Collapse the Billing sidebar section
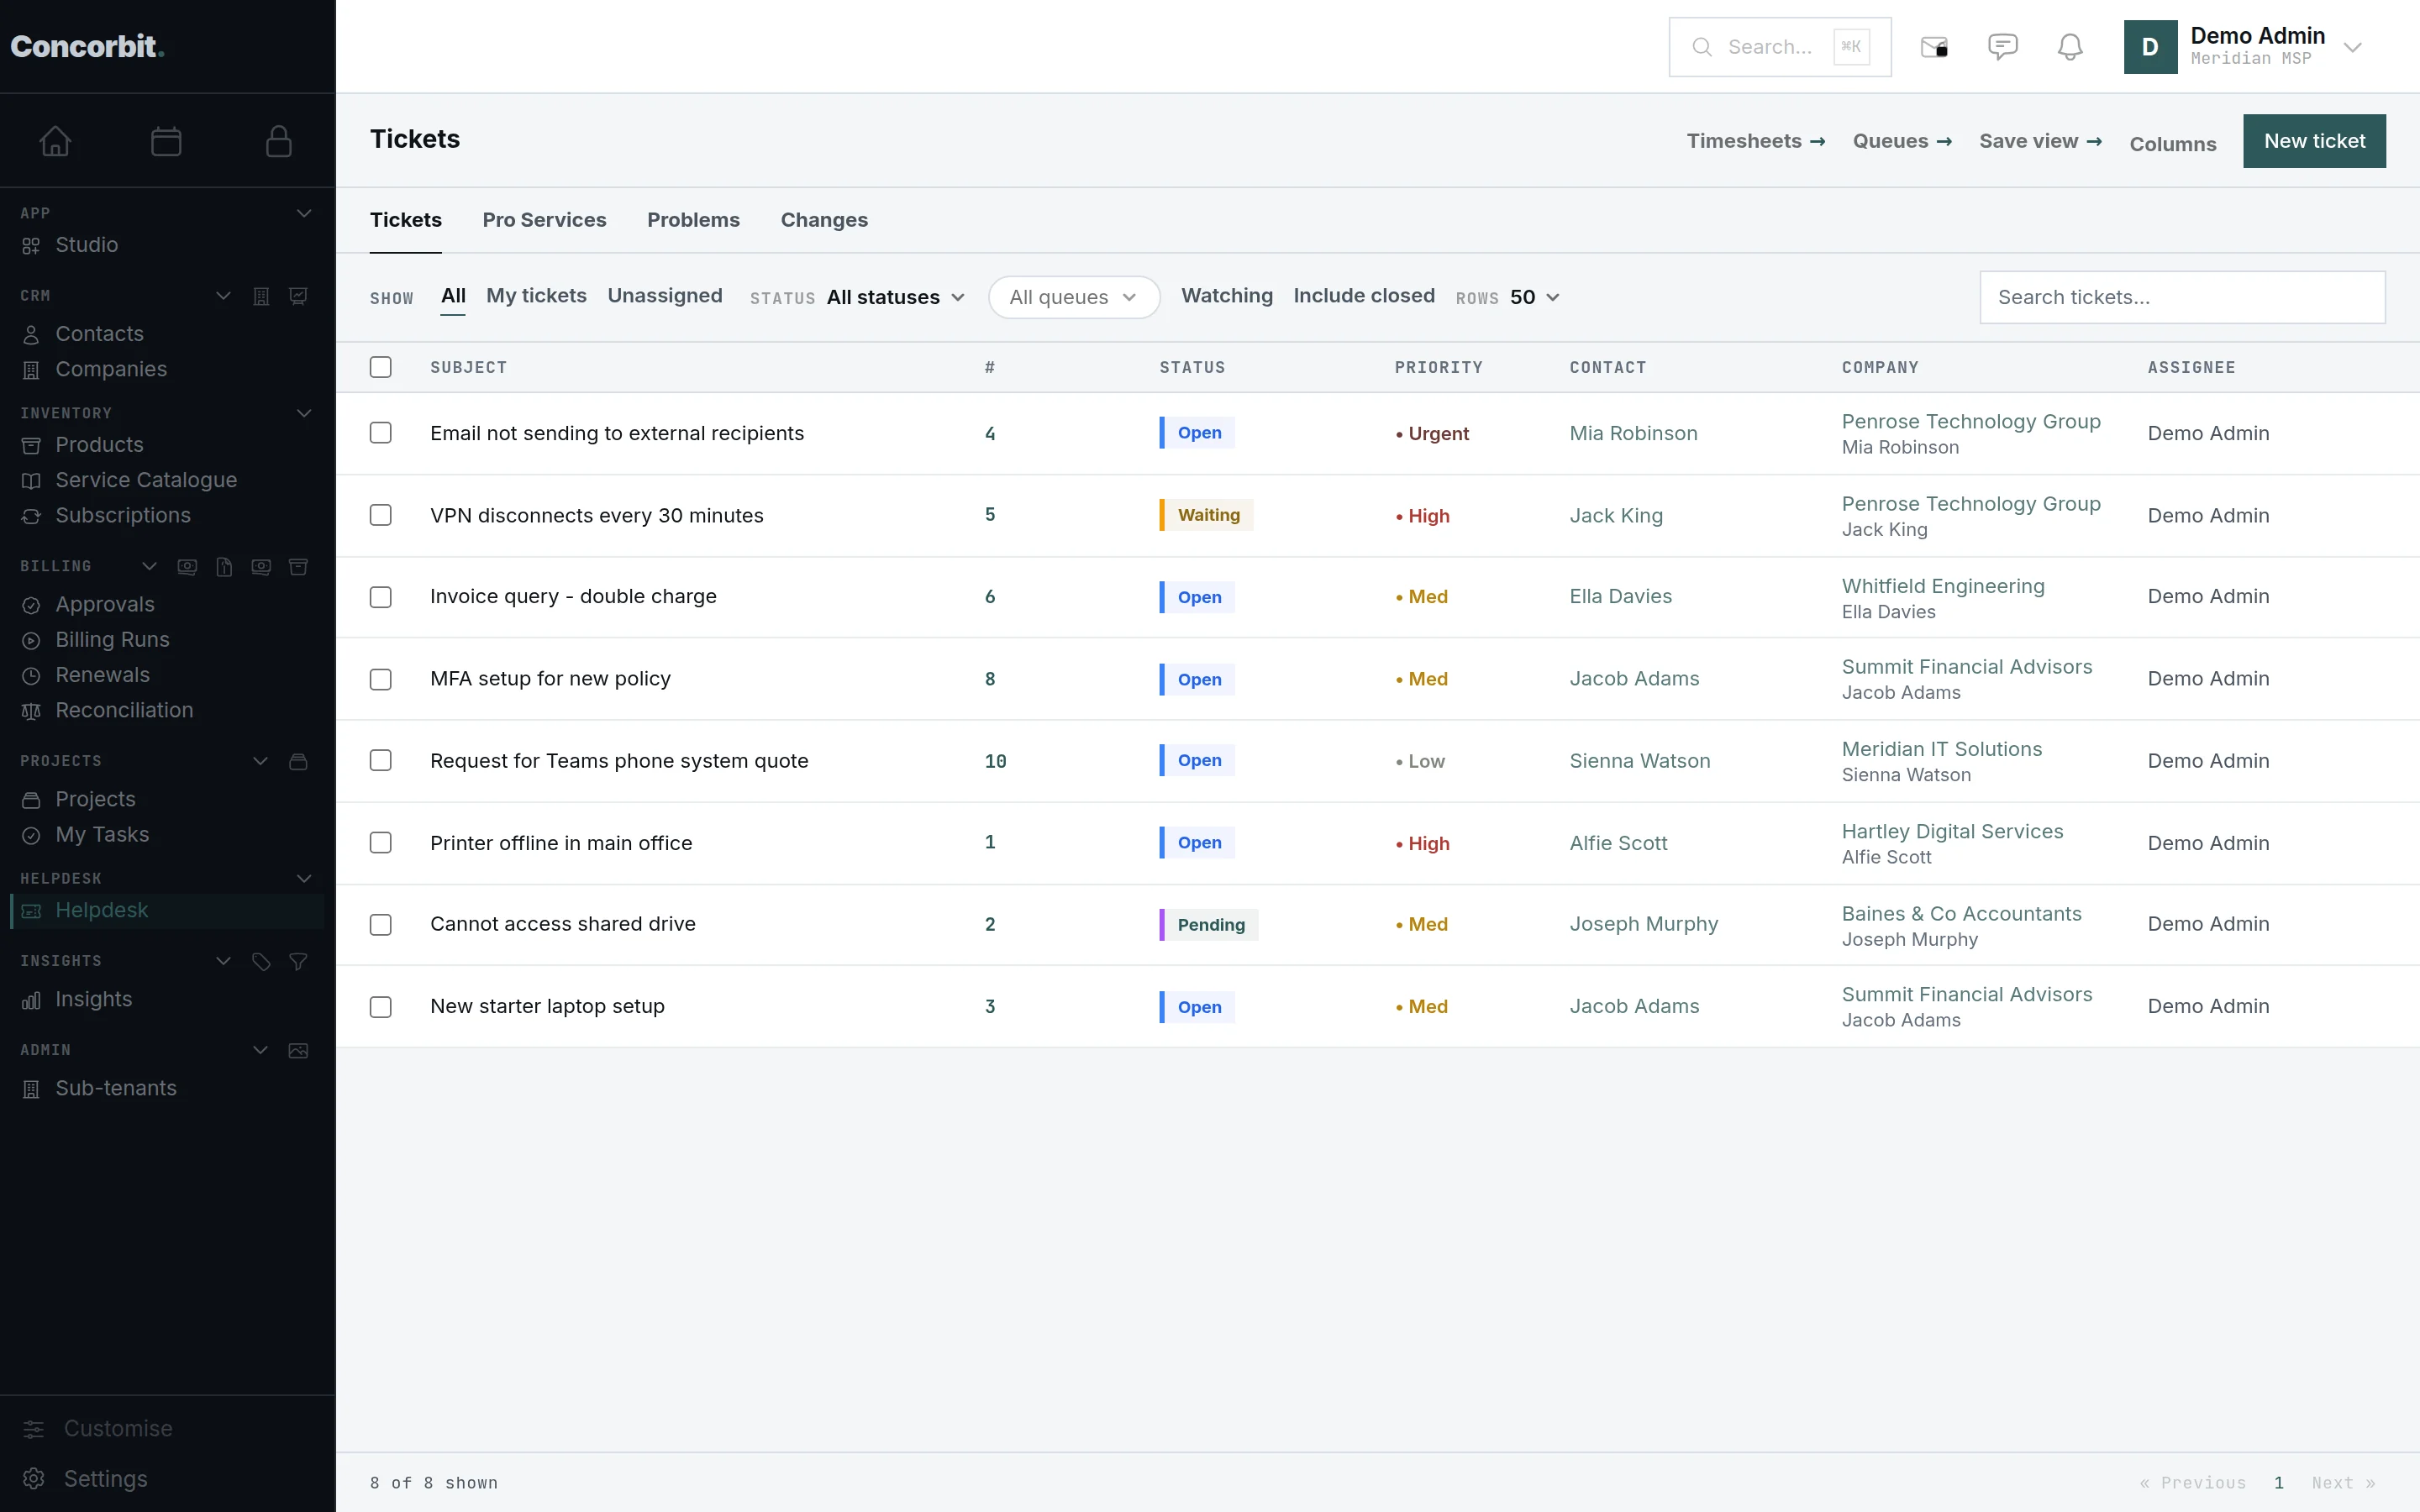Image resolution: width=2420 pixels, height=1512 pixels. pos(149,566)
